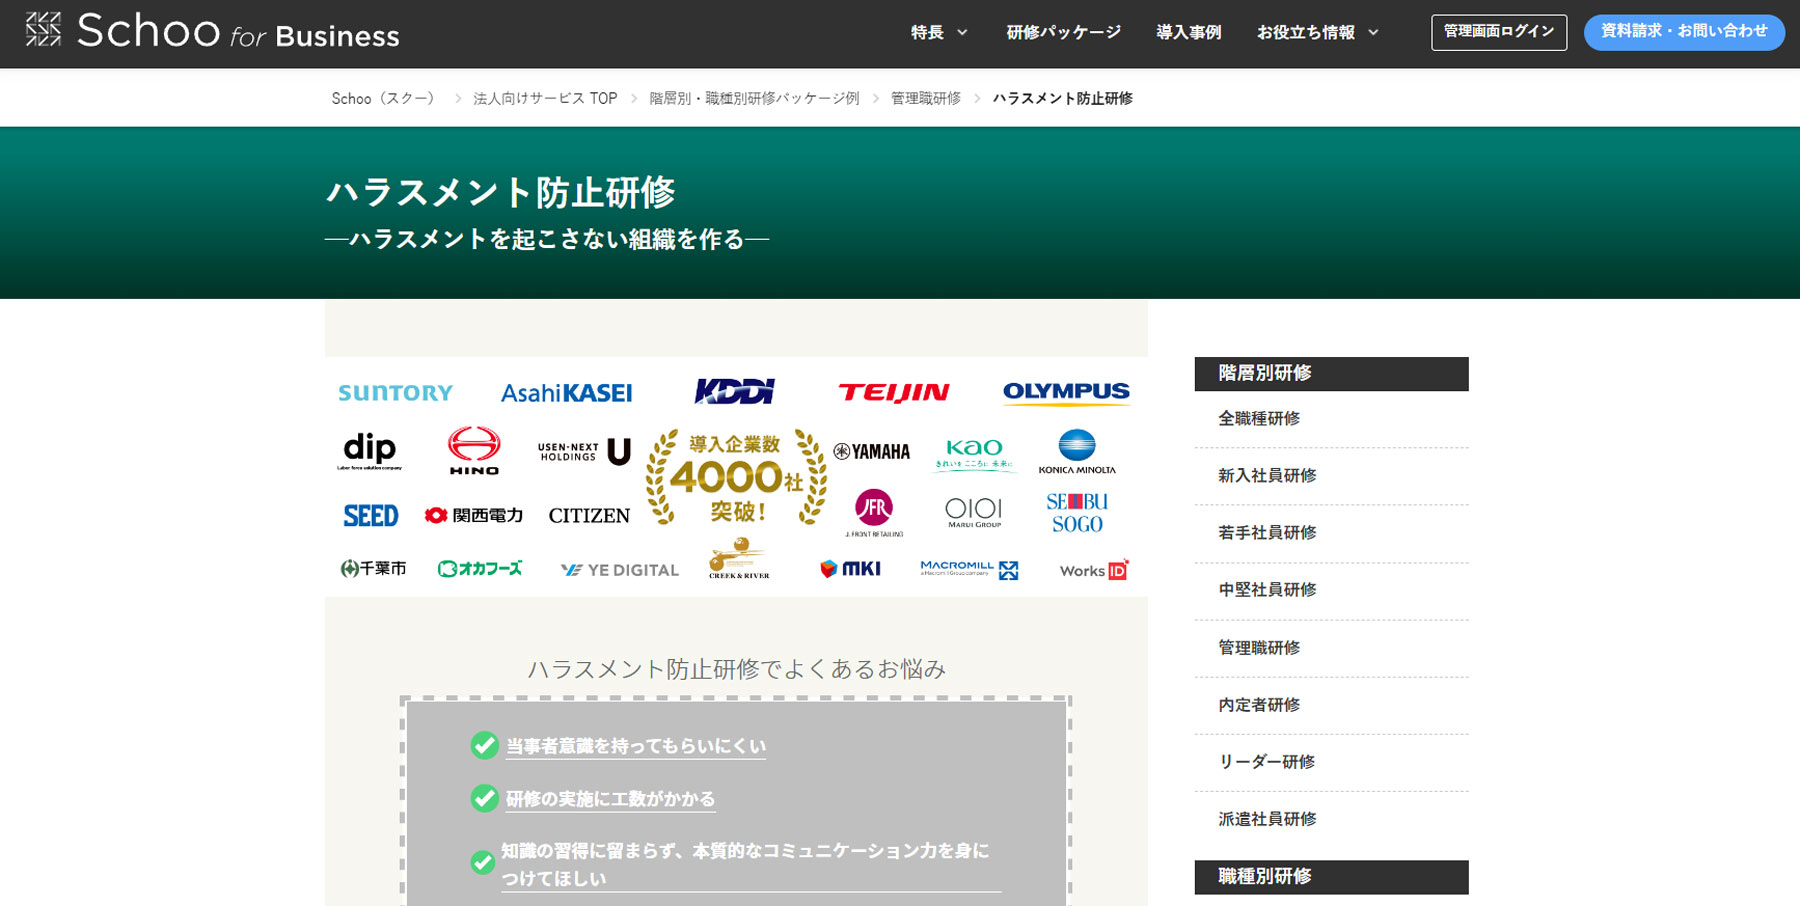Open 階層別・職種別研修パッケージ例 breadcrumb

click(754, 98)
